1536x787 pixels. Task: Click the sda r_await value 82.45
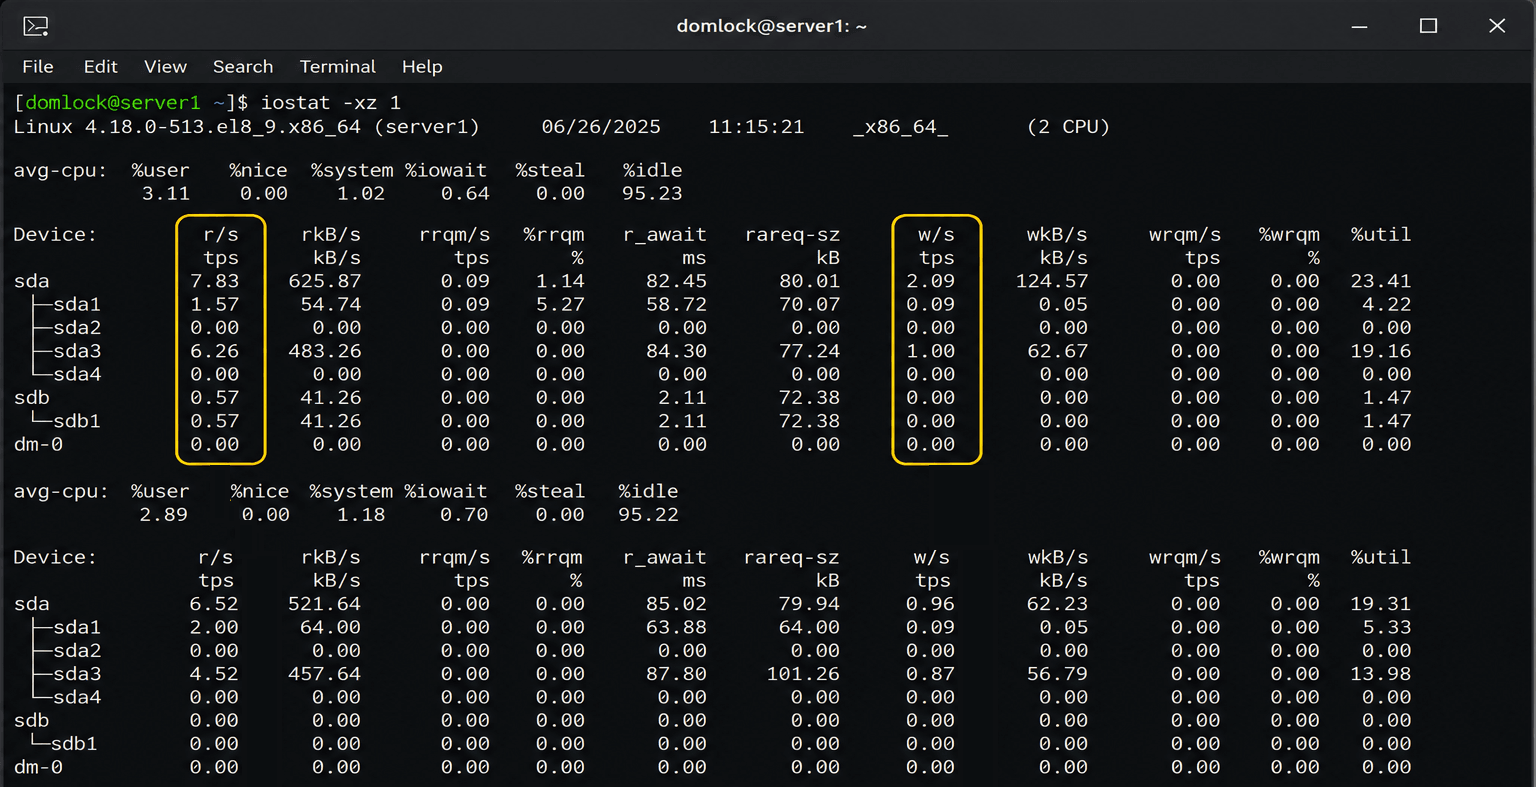point(676,282)
